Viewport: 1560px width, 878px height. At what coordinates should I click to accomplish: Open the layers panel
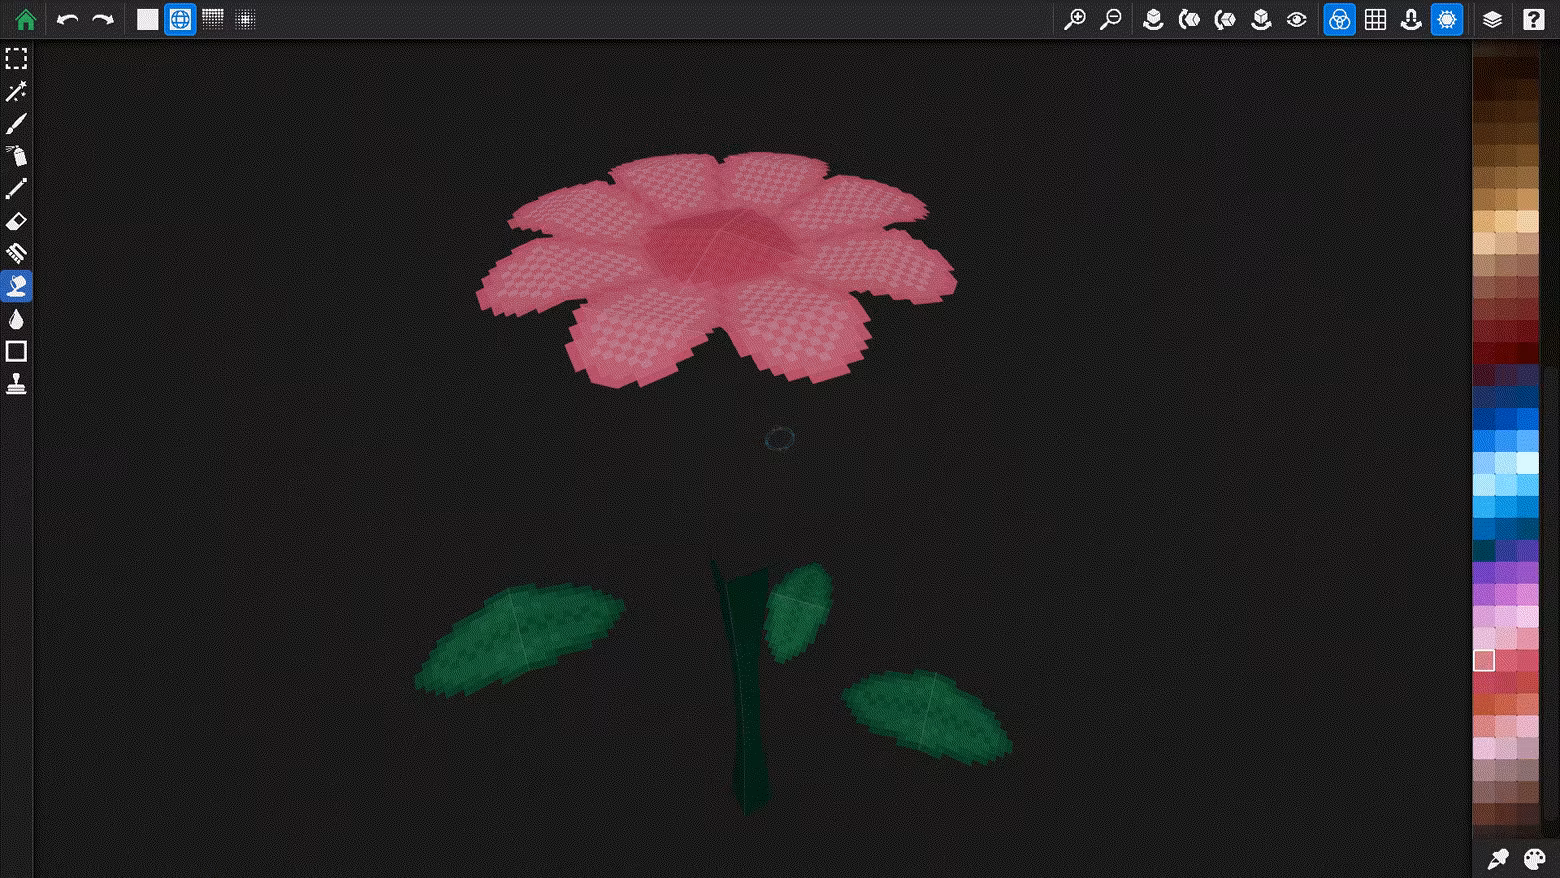(x=1492, y=19)
